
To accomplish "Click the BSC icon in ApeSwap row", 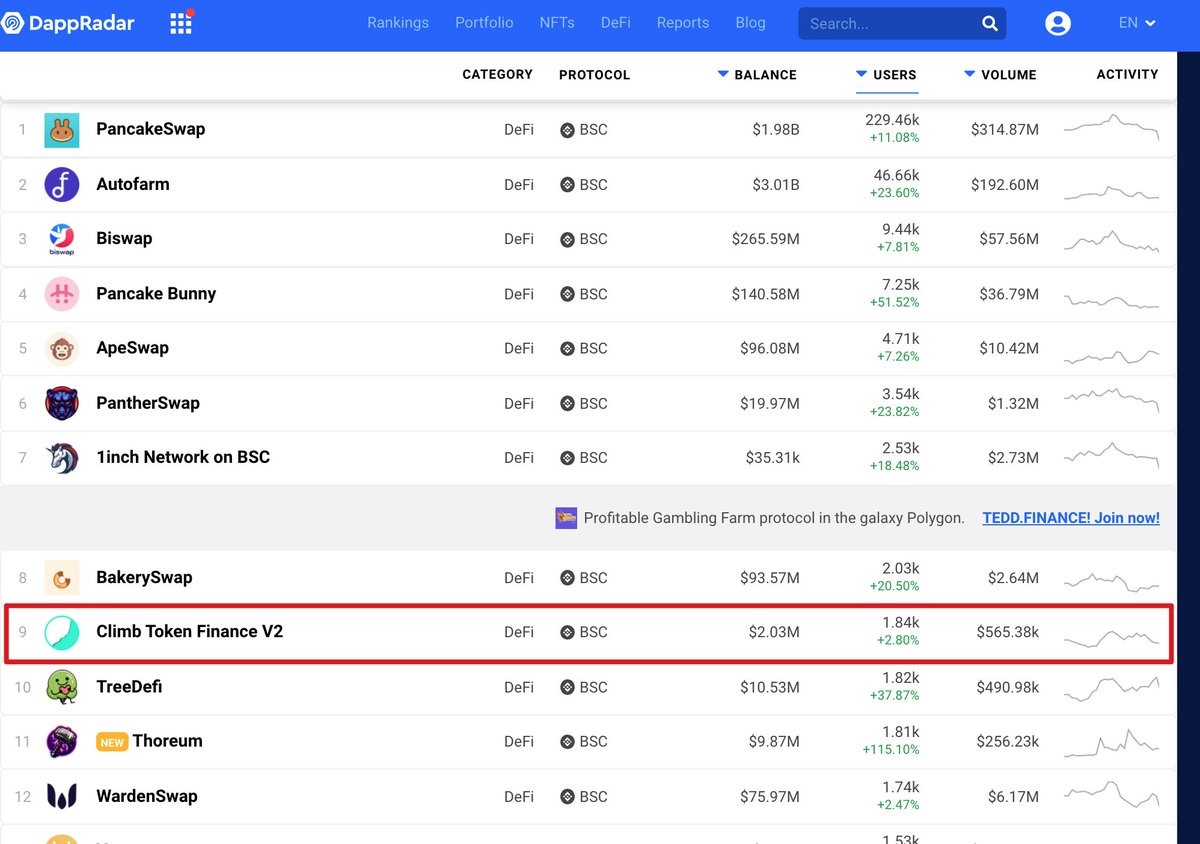I will click(x=567, y=349).
